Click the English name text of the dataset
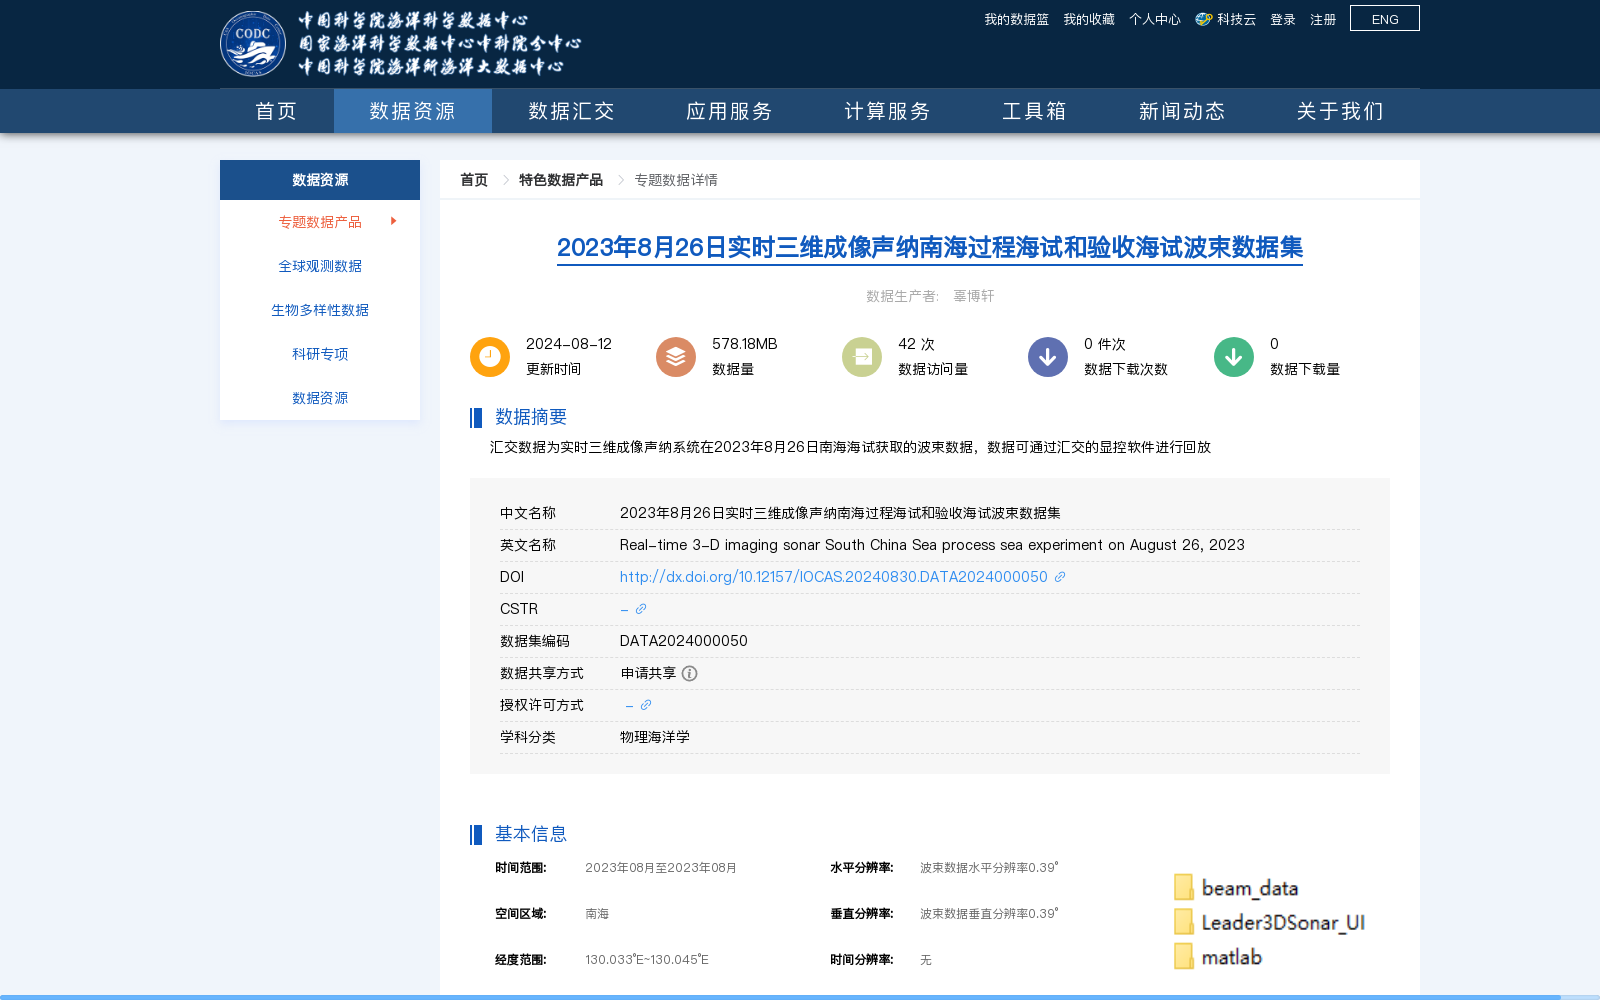Viewport: 1600px width, 1000px height. click(932, 545)
